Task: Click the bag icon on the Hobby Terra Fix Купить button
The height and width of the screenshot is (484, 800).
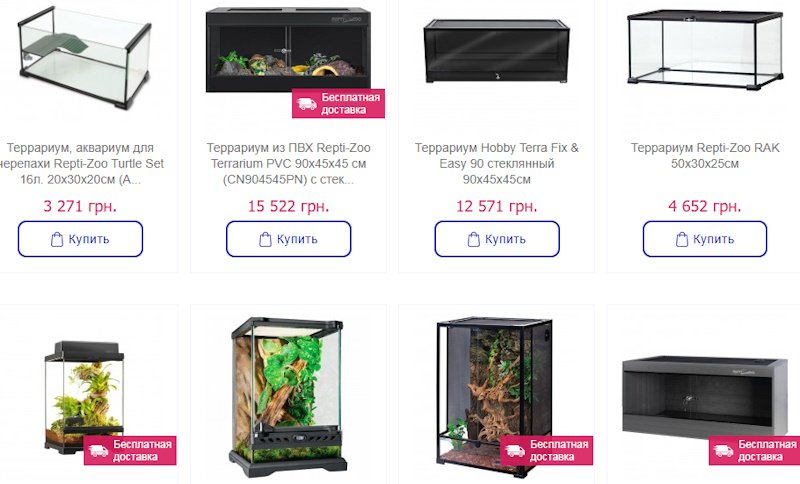Action: 473,239
